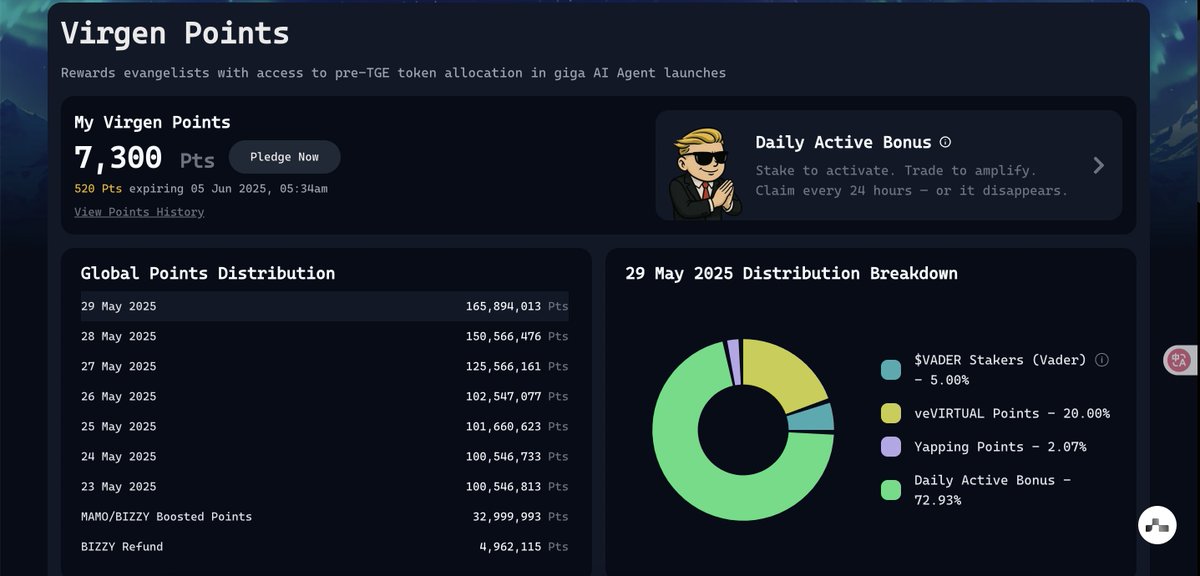The height and width of the screenshot is (576, 1200).
Task: Select the 24 May 2025 distribution row
Action: [325, 456]
